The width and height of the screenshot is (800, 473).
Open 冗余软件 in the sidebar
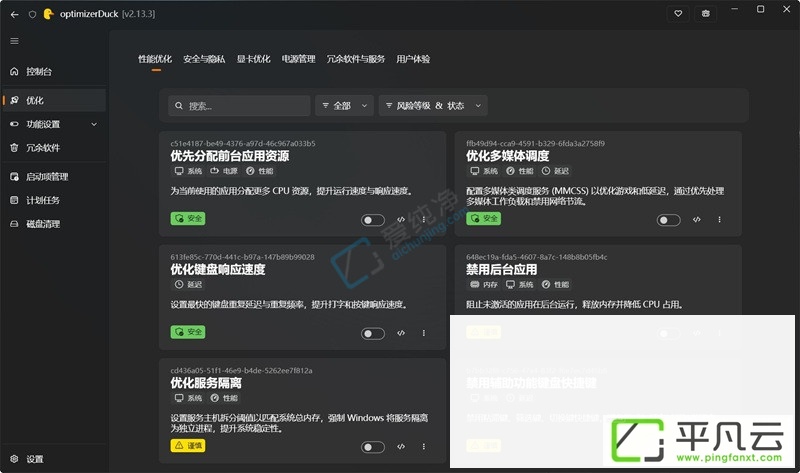(x=54, y=147)
